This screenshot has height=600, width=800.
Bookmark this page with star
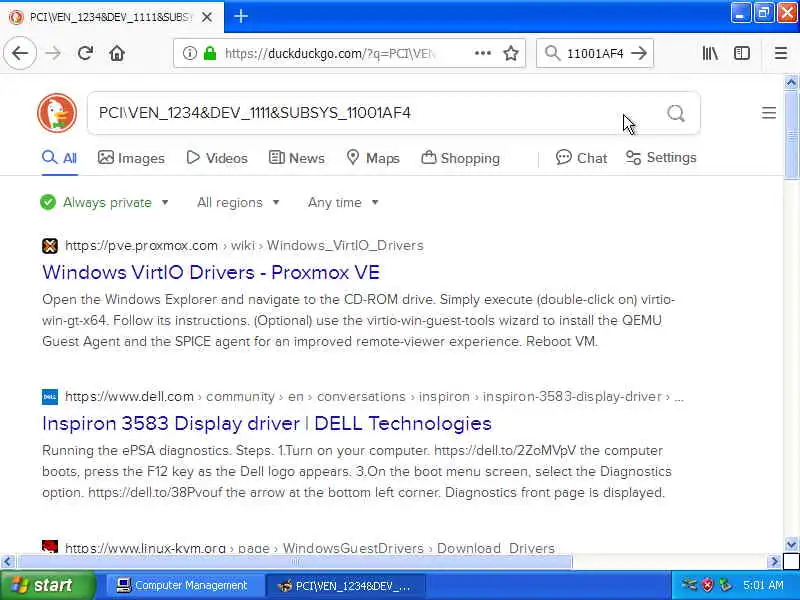(511, 53)
